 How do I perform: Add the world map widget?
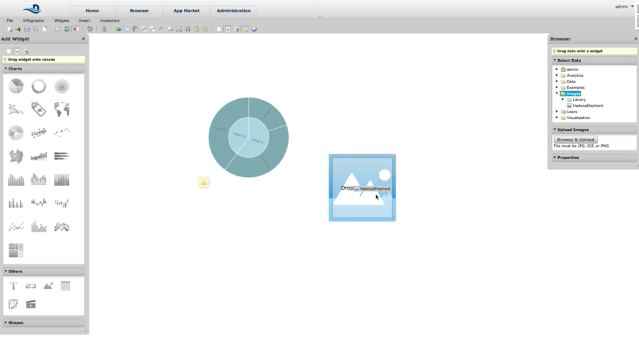62,109
